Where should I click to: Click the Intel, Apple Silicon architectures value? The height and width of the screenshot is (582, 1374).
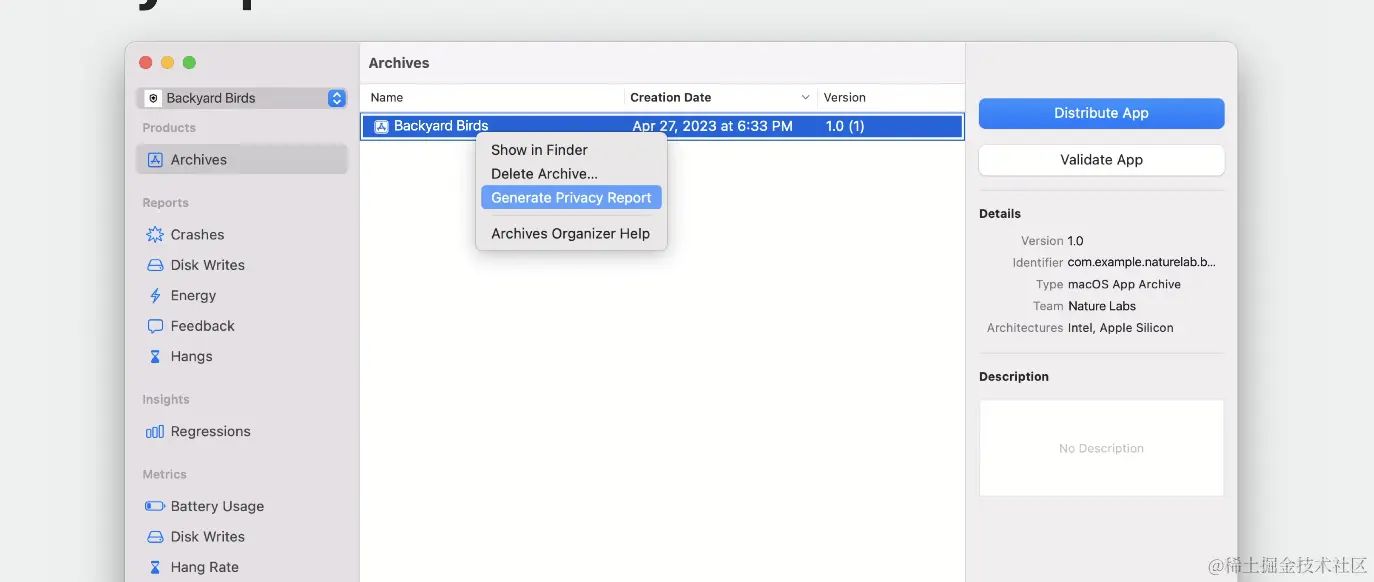pyautogui.click(x=1121, y=328)
